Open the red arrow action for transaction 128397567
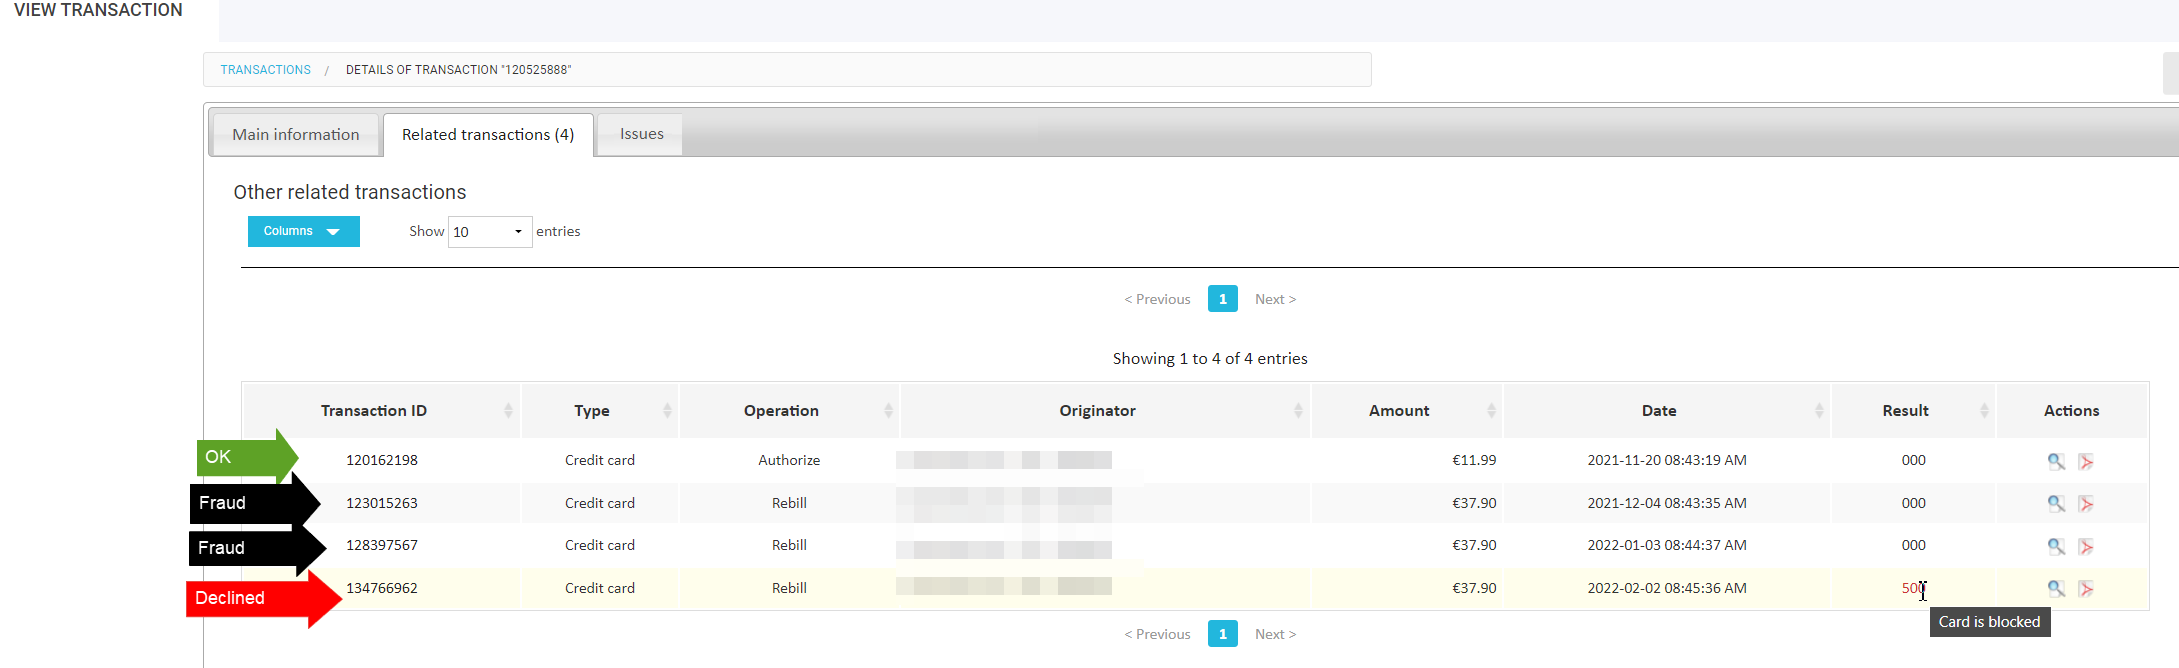Screen dimensions: 2179x668 coord(2086,546)
